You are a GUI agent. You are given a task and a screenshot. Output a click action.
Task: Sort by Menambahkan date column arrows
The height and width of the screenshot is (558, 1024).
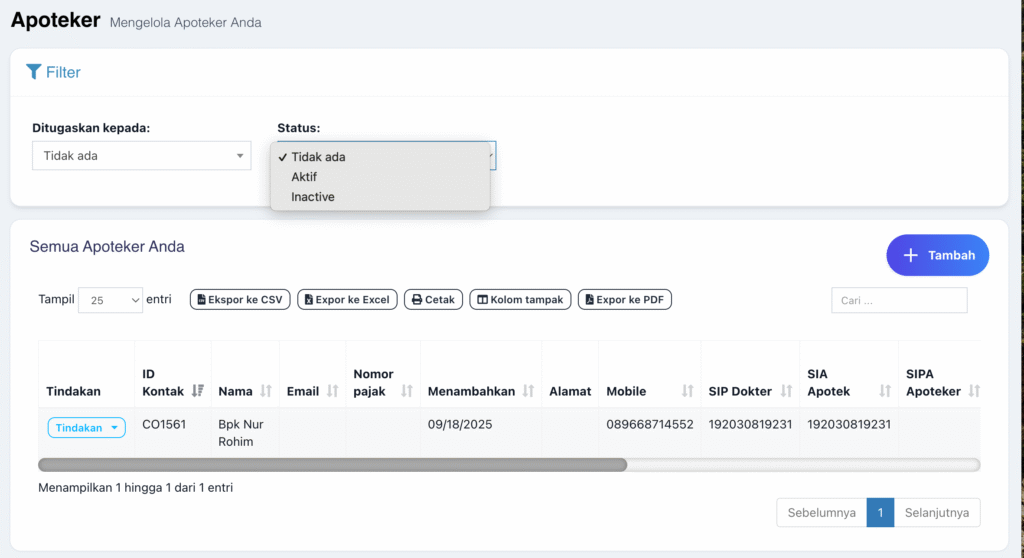pos(528,391)
